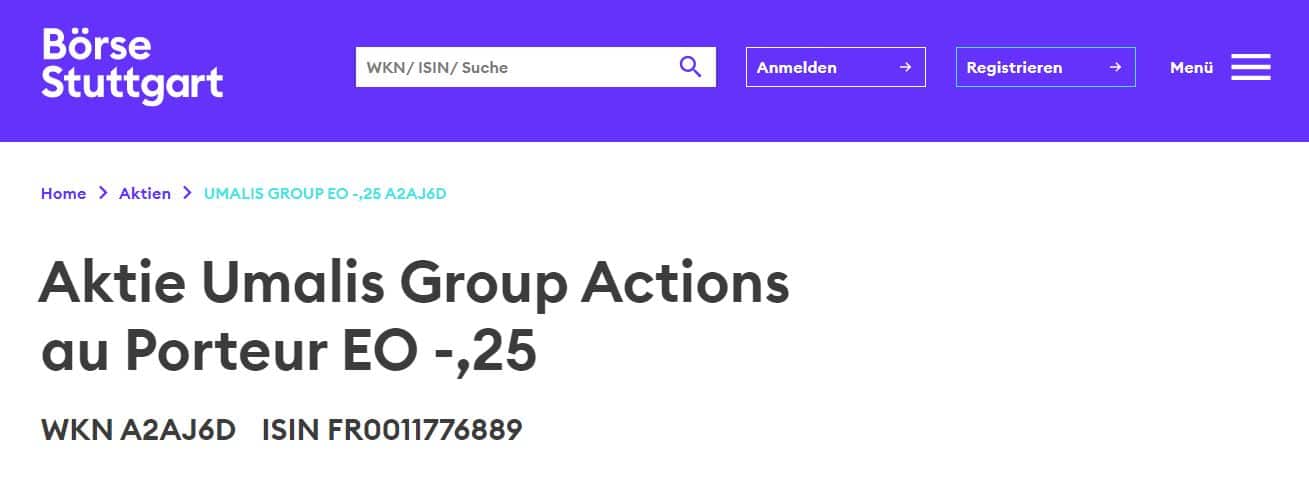Click the Anmelden button
Image resolution: width=1309 pixels, height=489 pixels.
[836, 67]
